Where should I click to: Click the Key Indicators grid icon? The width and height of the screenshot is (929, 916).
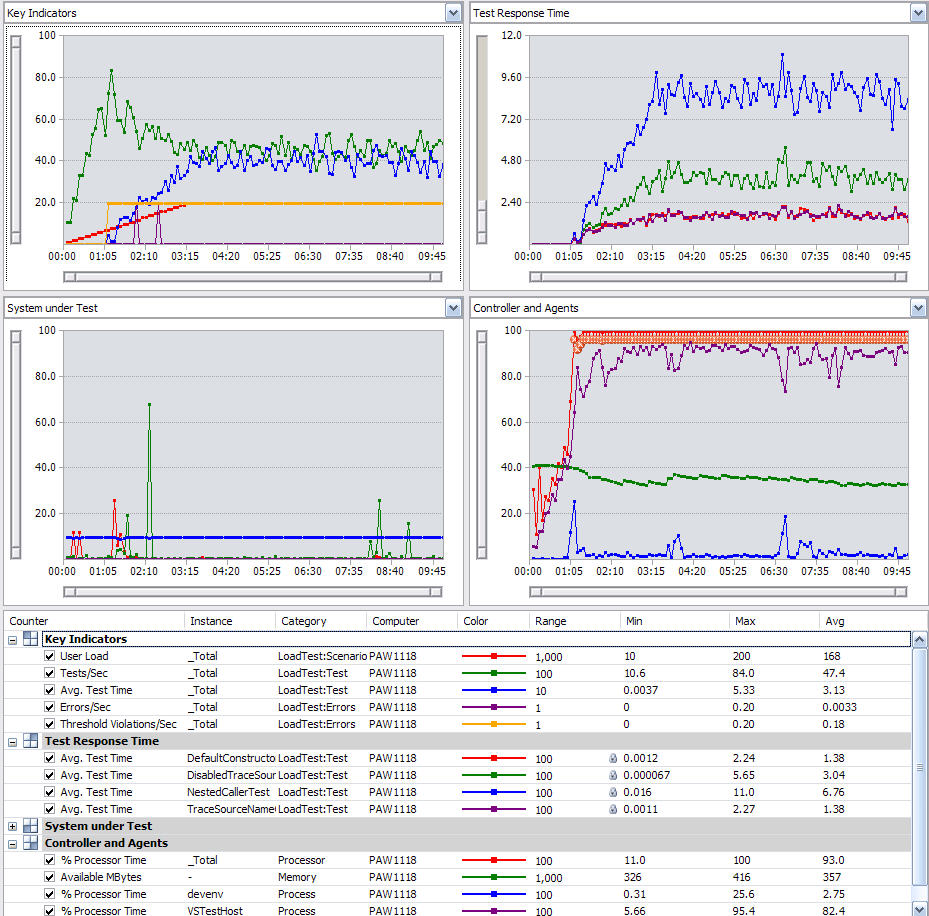[x=31, y=639]
